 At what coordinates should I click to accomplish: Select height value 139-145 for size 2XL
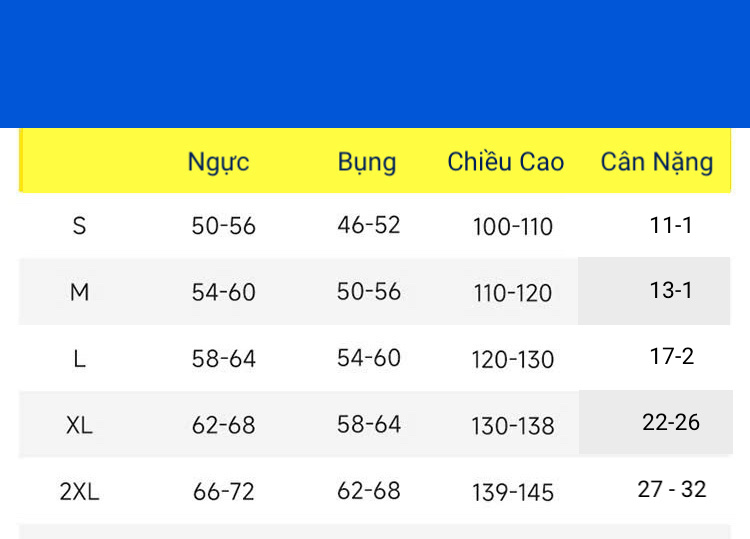tap(513, 492)
